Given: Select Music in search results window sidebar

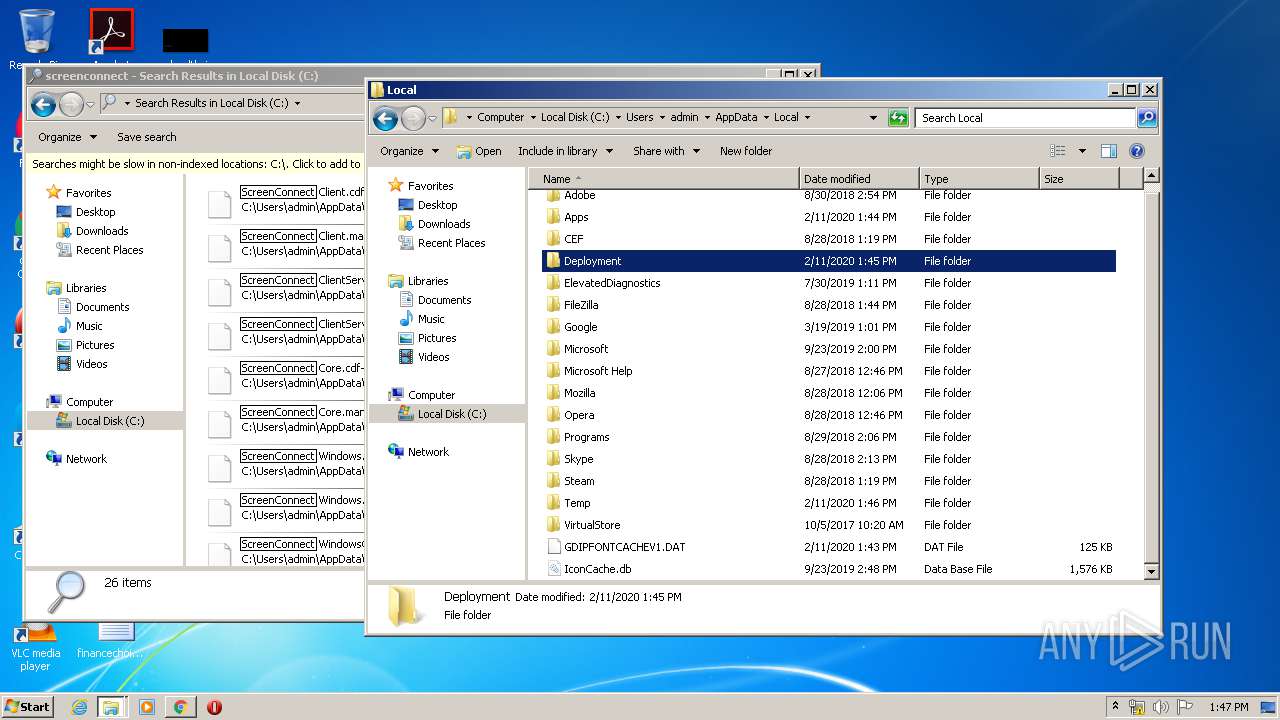Looking at the screenshot, I should (x=89, y=326).
